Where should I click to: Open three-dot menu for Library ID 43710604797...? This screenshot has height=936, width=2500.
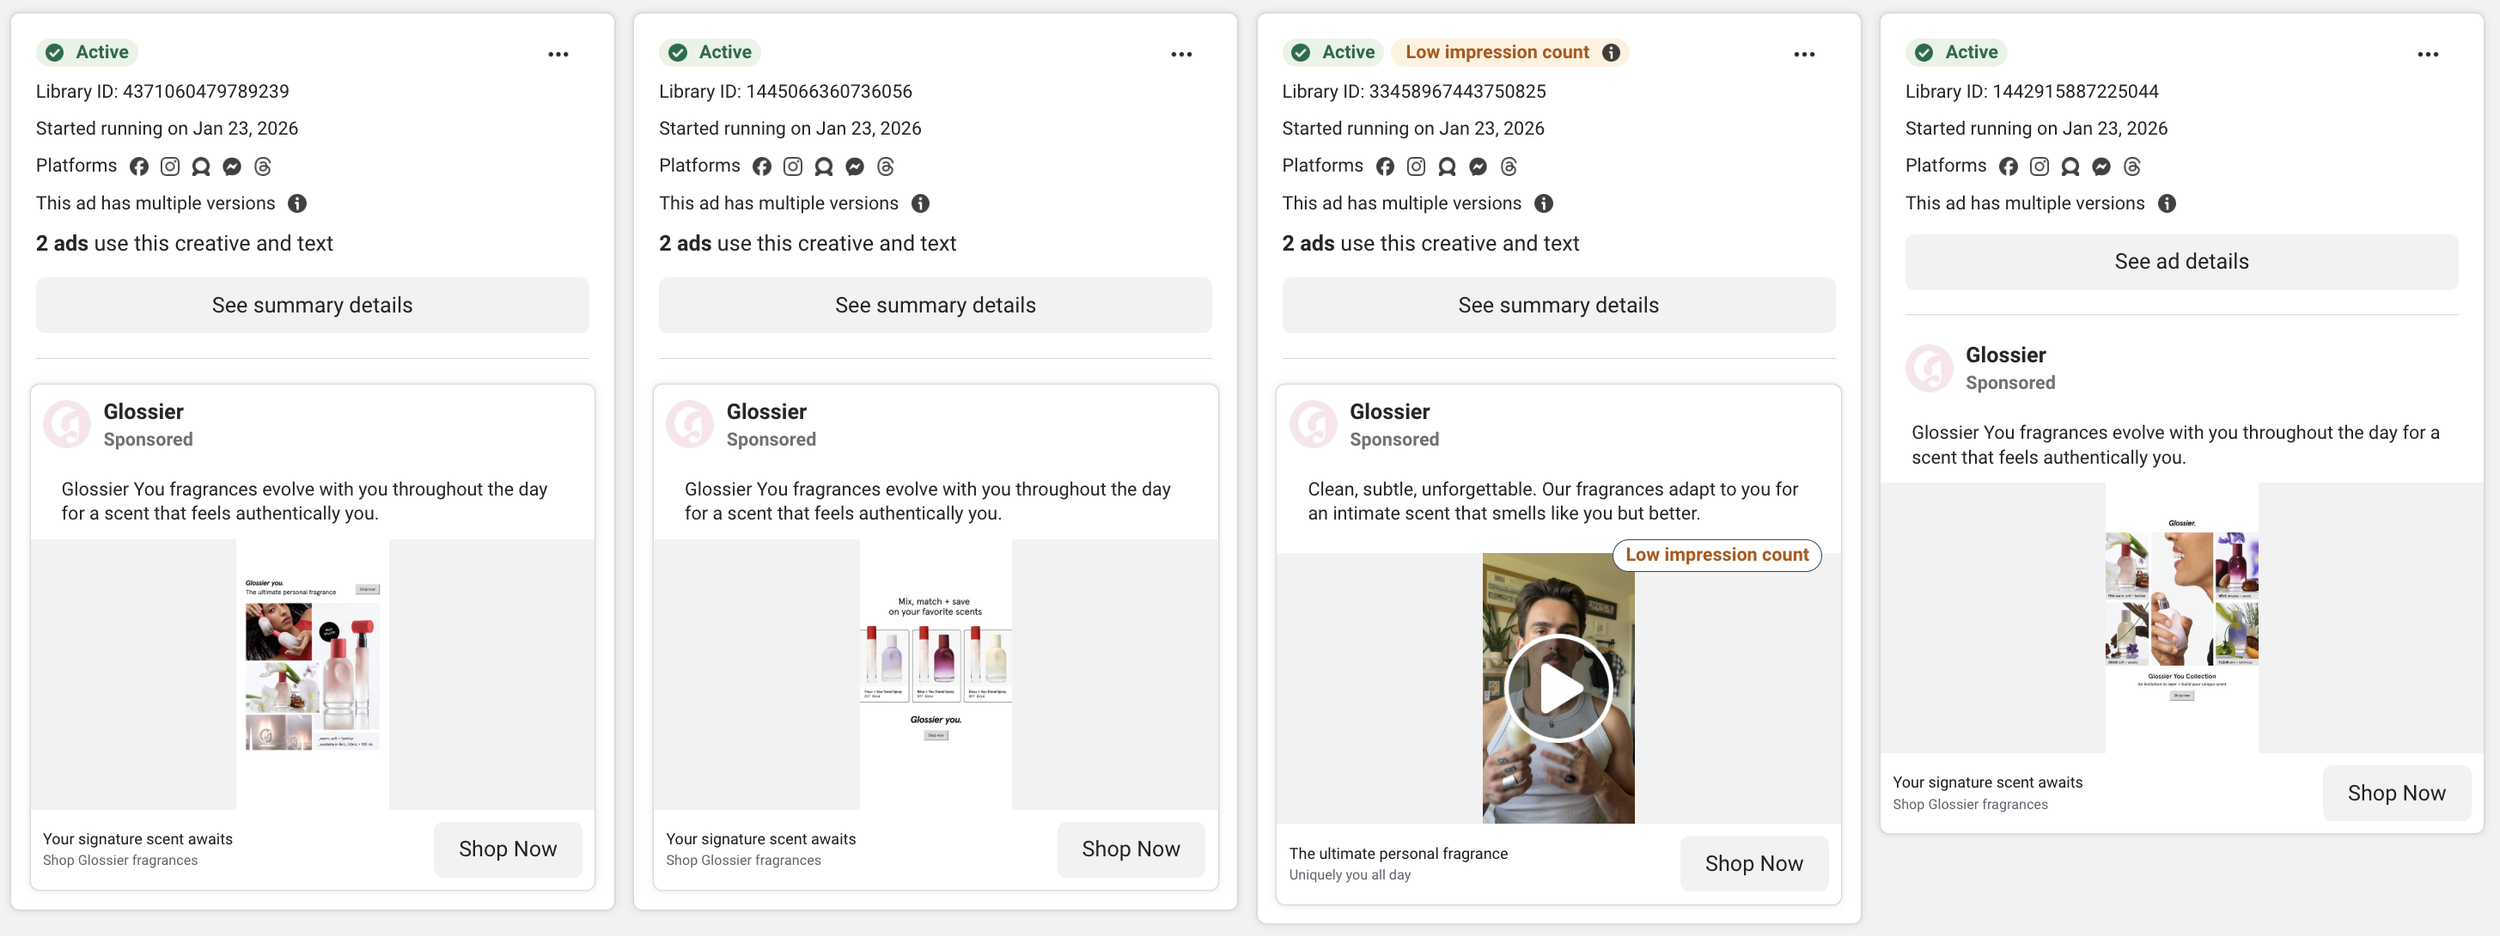click(558, 54)
